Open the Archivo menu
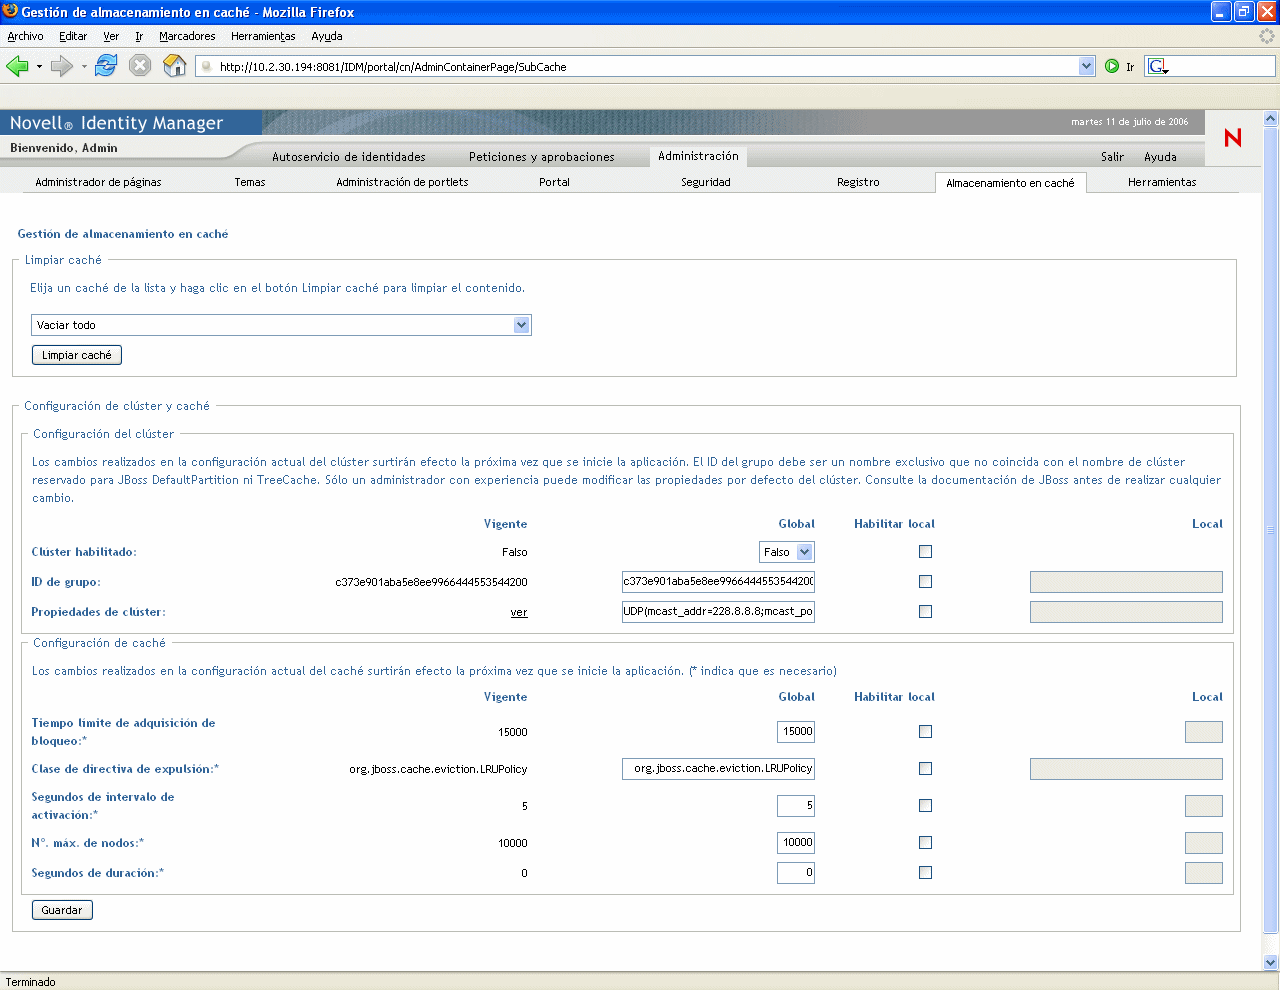The height and width of the screenshot is (990, 1280). pos(25,36)
